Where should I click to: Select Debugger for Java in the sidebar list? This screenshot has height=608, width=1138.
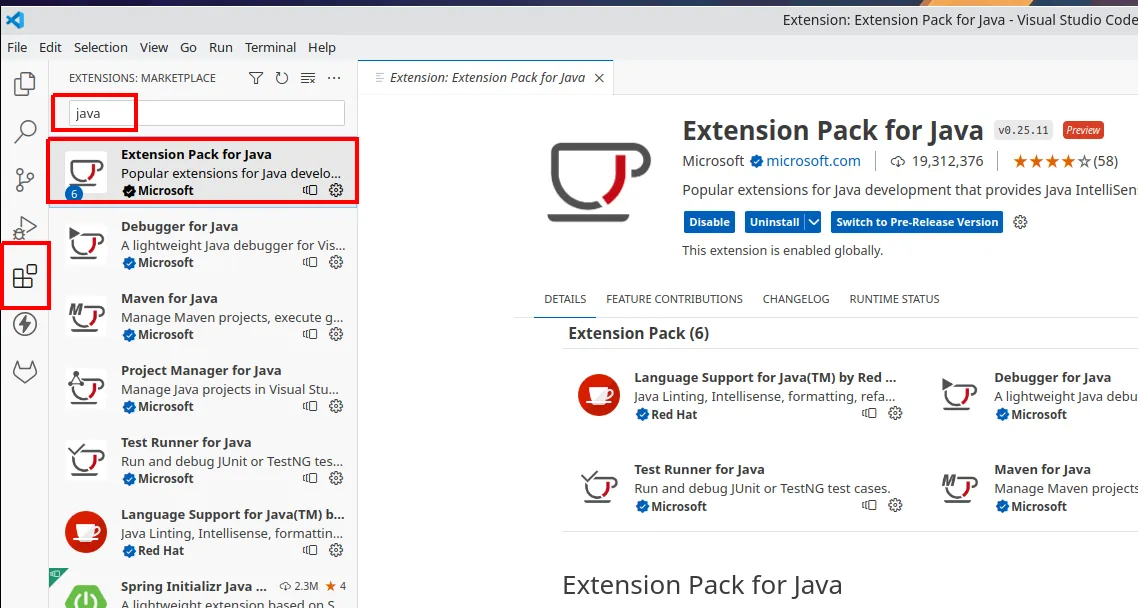(x=202, y=244)
